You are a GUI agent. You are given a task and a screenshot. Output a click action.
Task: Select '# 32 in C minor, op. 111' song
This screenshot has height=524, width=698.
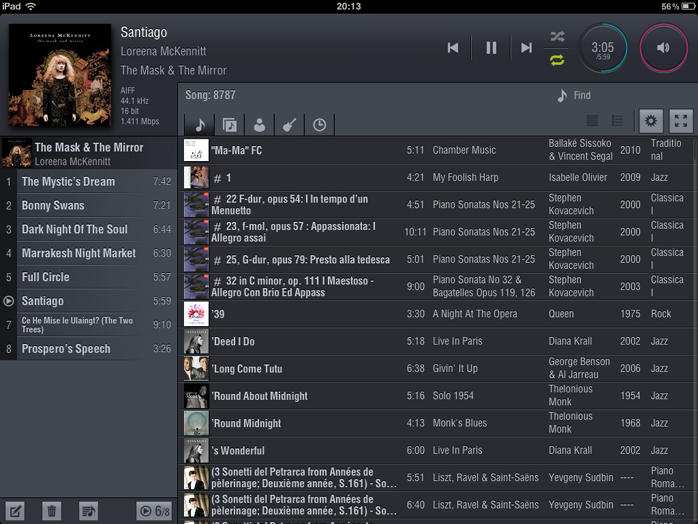point(438,286)
